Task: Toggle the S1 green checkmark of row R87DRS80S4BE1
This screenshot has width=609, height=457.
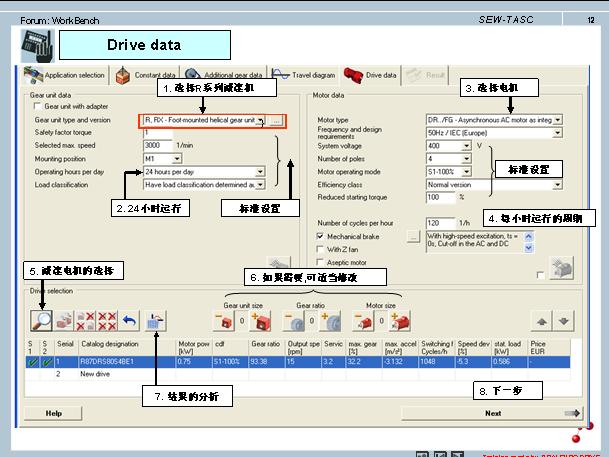Action: coord(33,362)
